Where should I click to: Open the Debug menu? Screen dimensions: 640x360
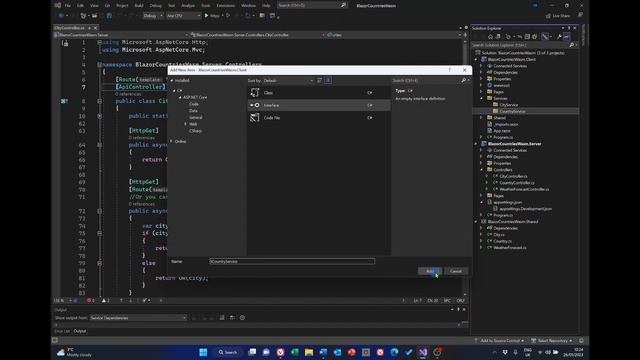click(x=156, y=6)
